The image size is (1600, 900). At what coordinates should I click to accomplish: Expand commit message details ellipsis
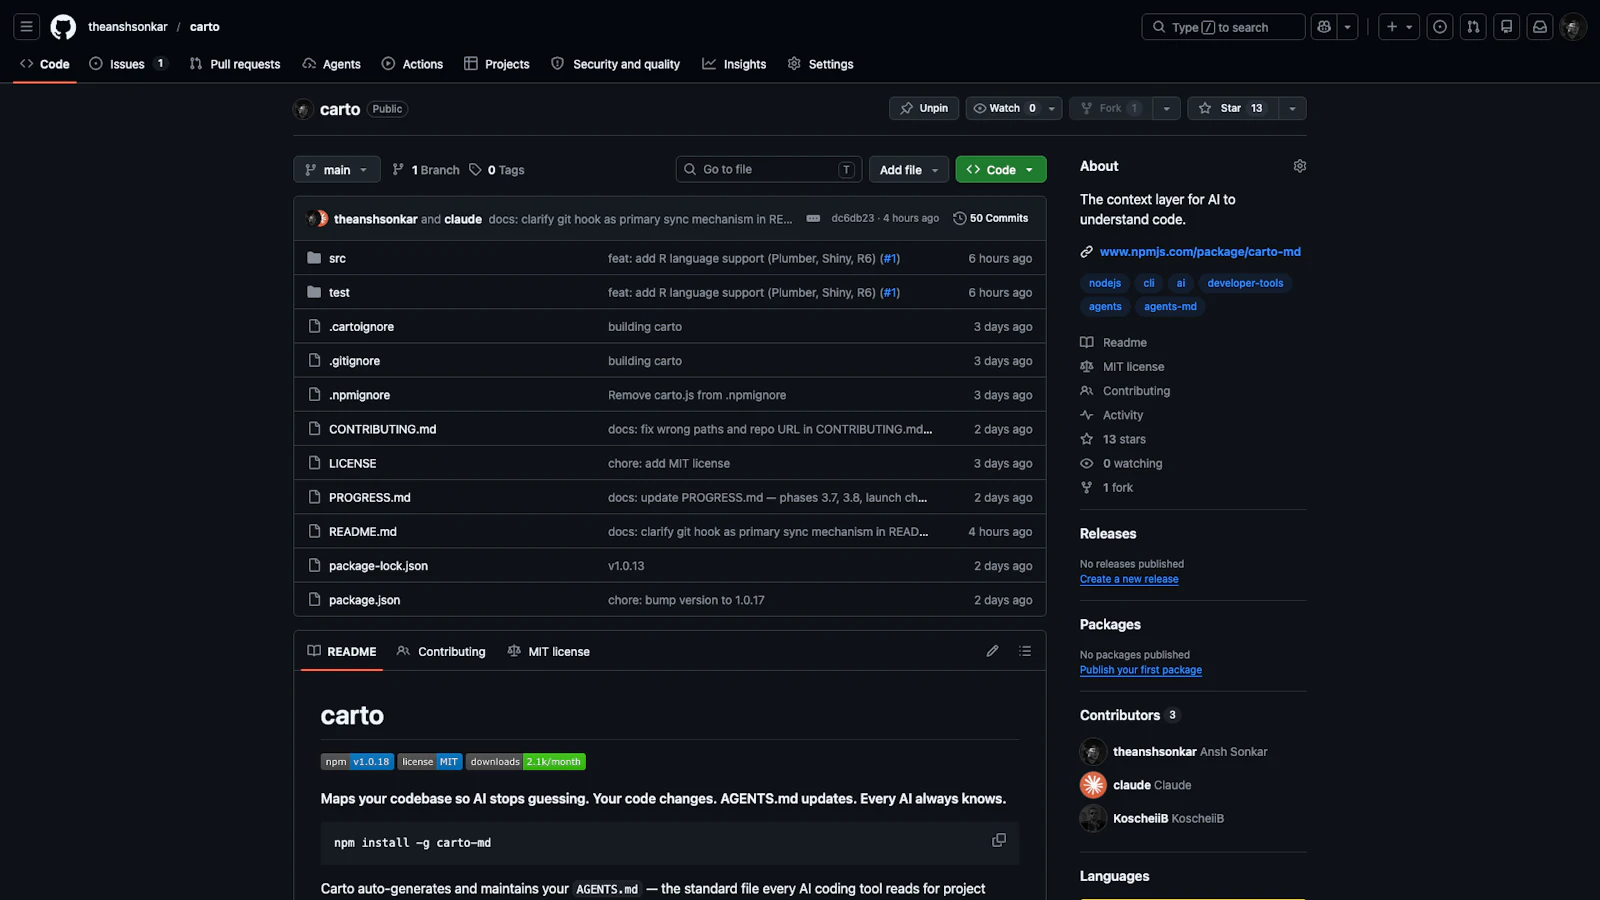click(813, 218)
